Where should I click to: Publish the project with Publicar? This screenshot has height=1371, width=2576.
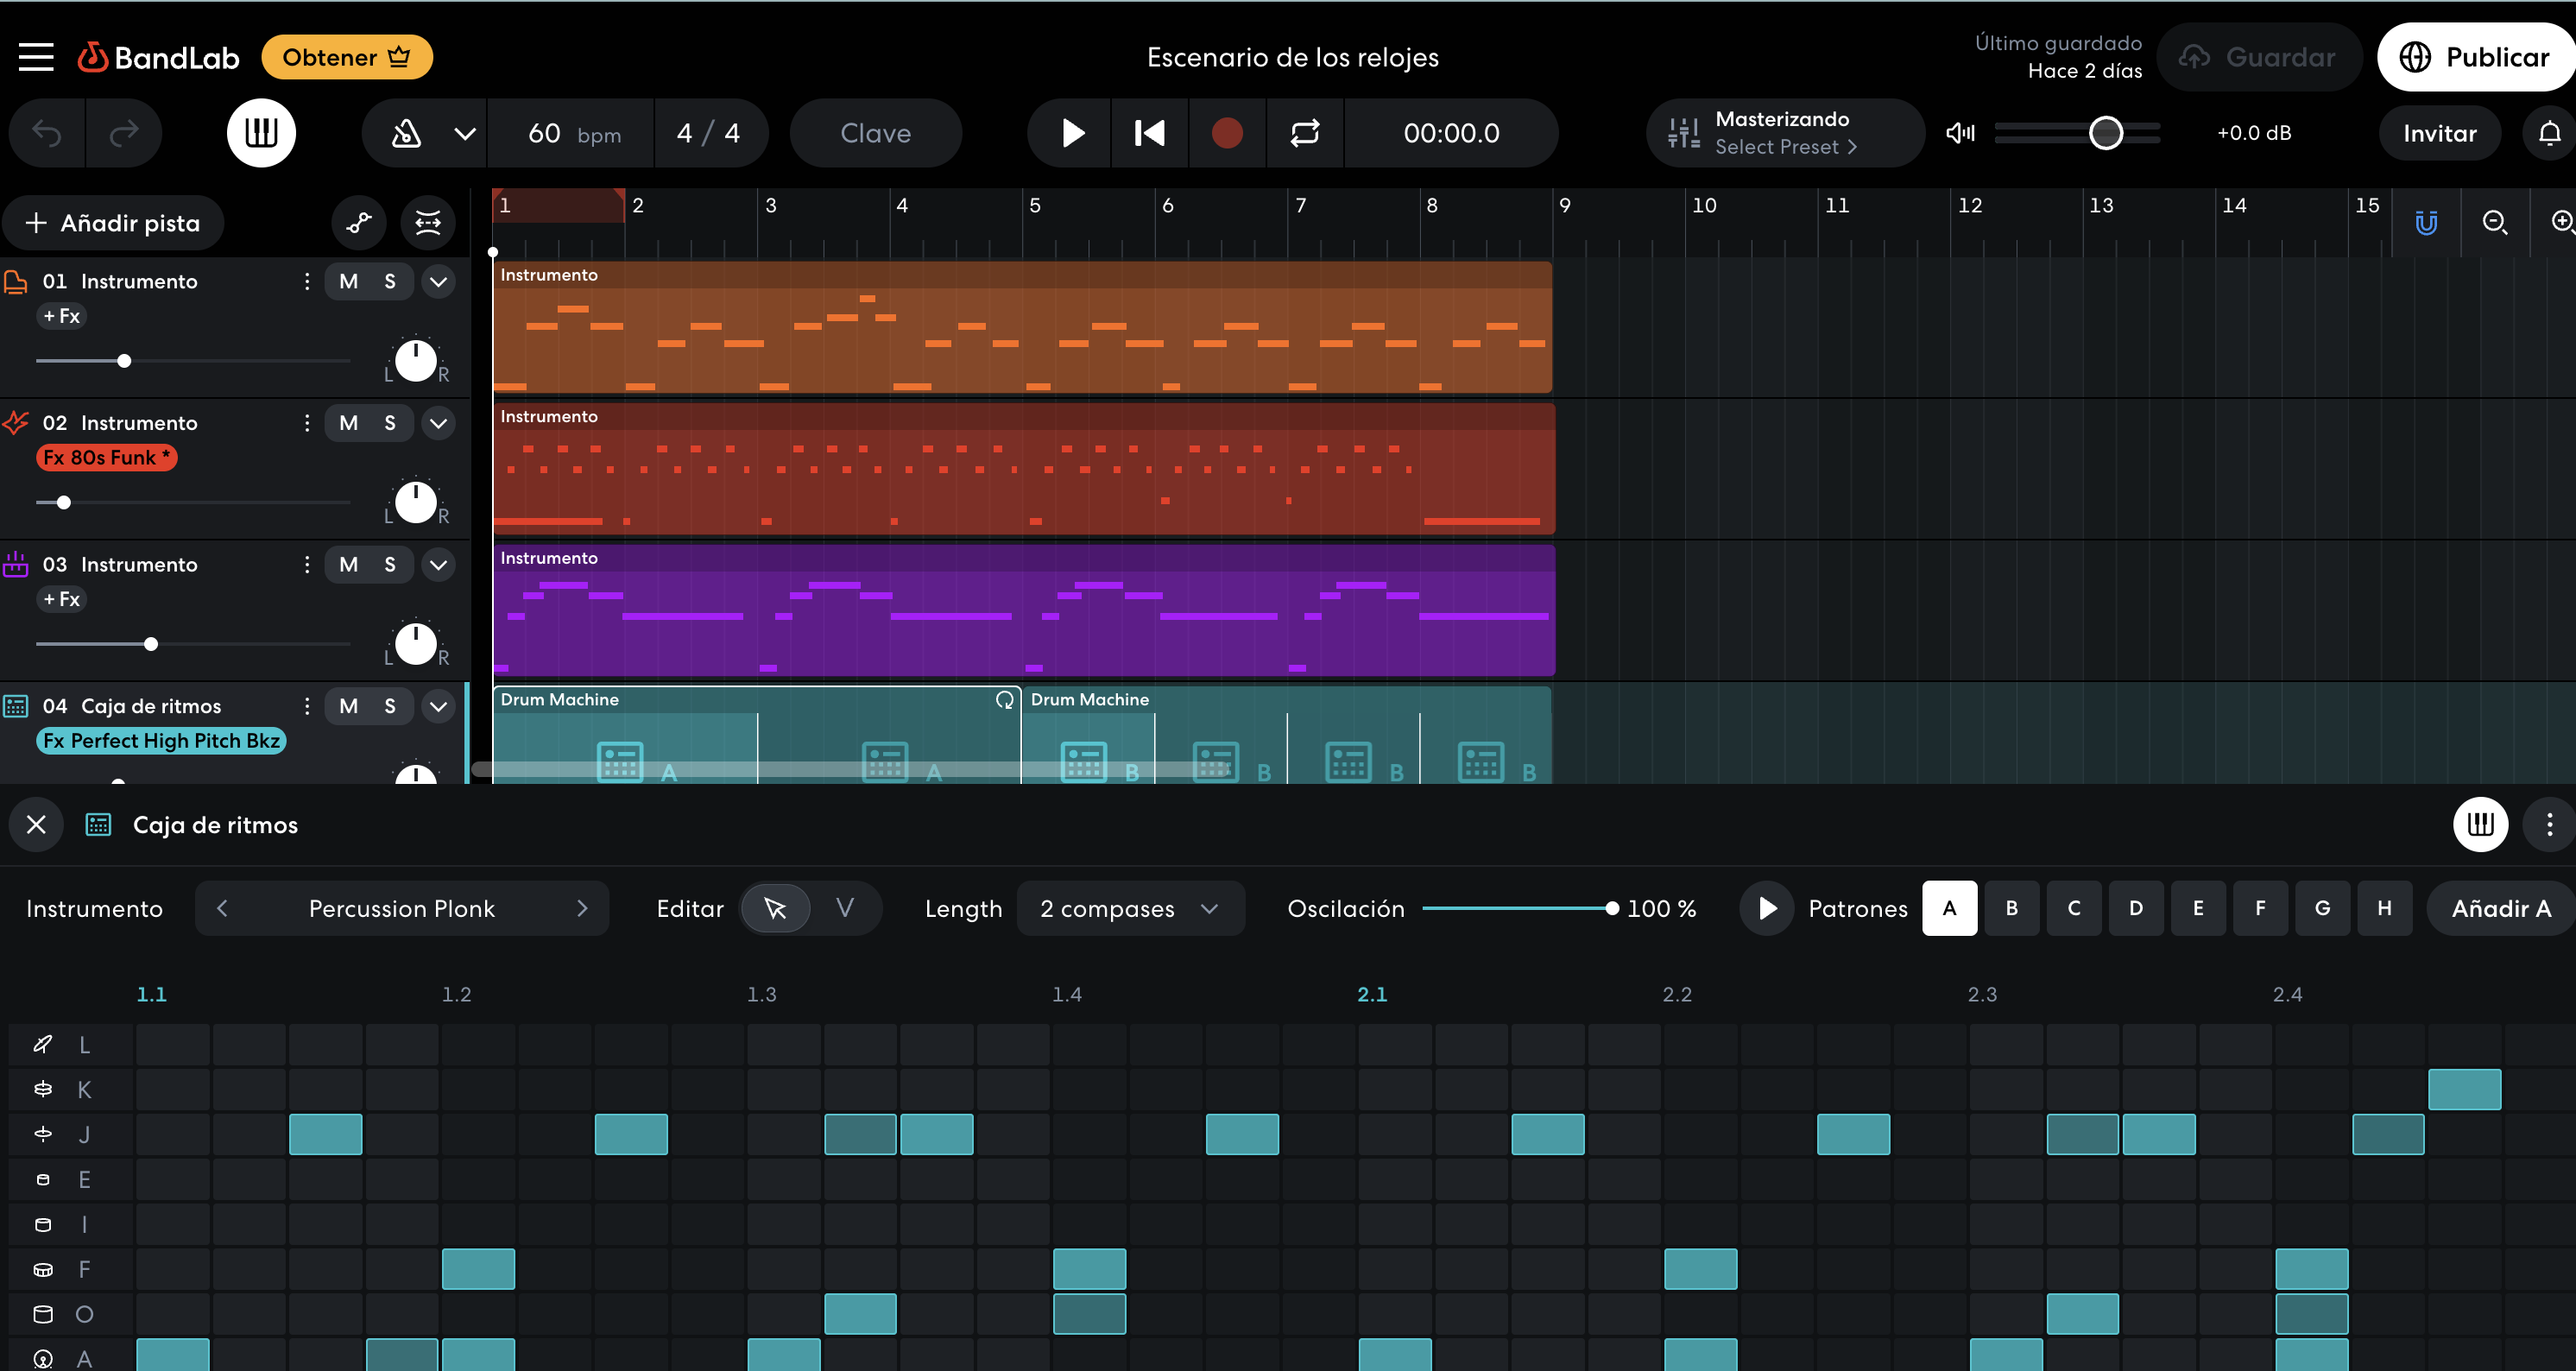pyautogui.click(x=2476, y=57)
